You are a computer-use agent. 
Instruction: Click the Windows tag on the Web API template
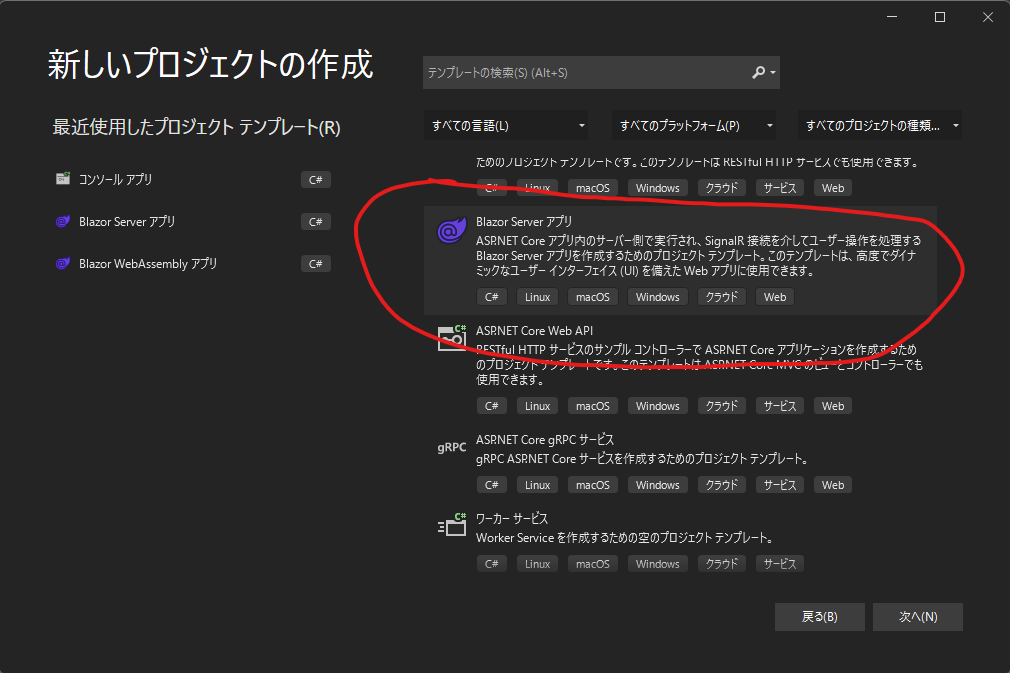click(x=657, y=405)
